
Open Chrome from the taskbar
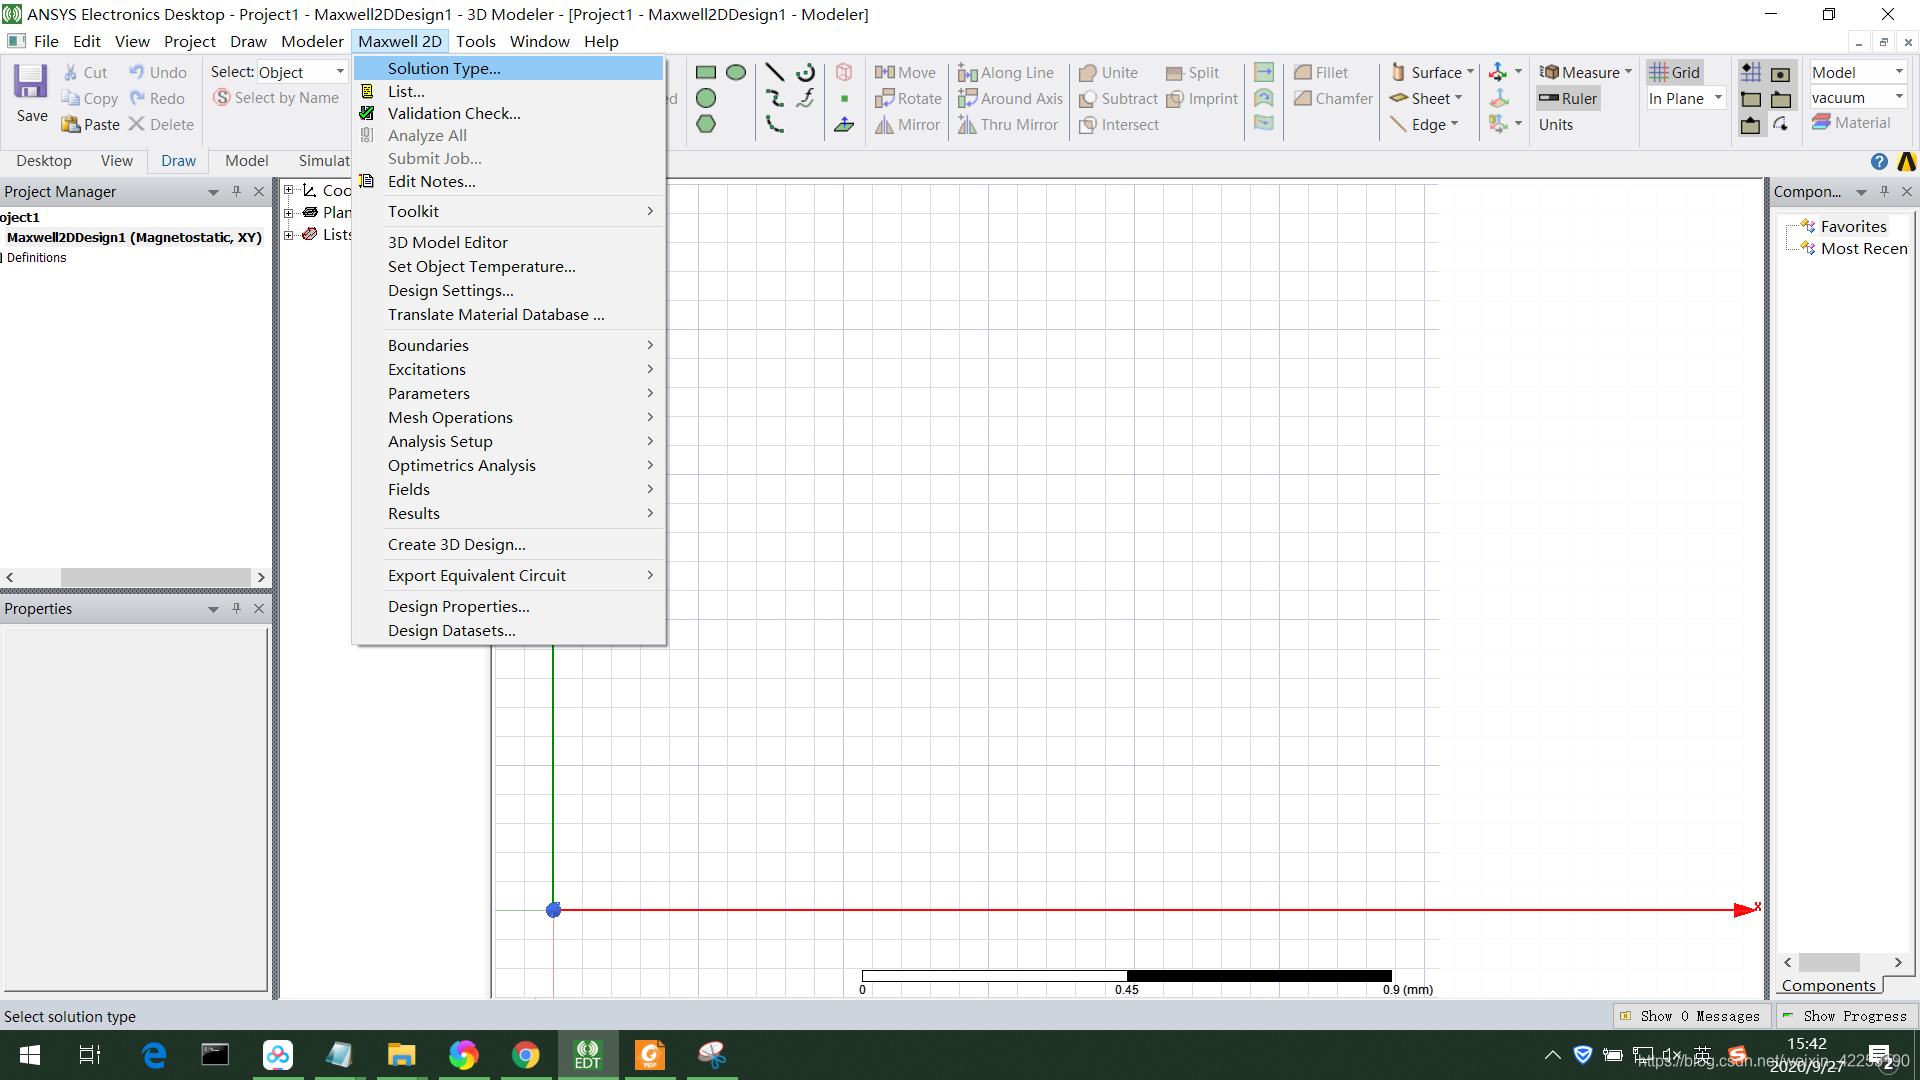525,1055
